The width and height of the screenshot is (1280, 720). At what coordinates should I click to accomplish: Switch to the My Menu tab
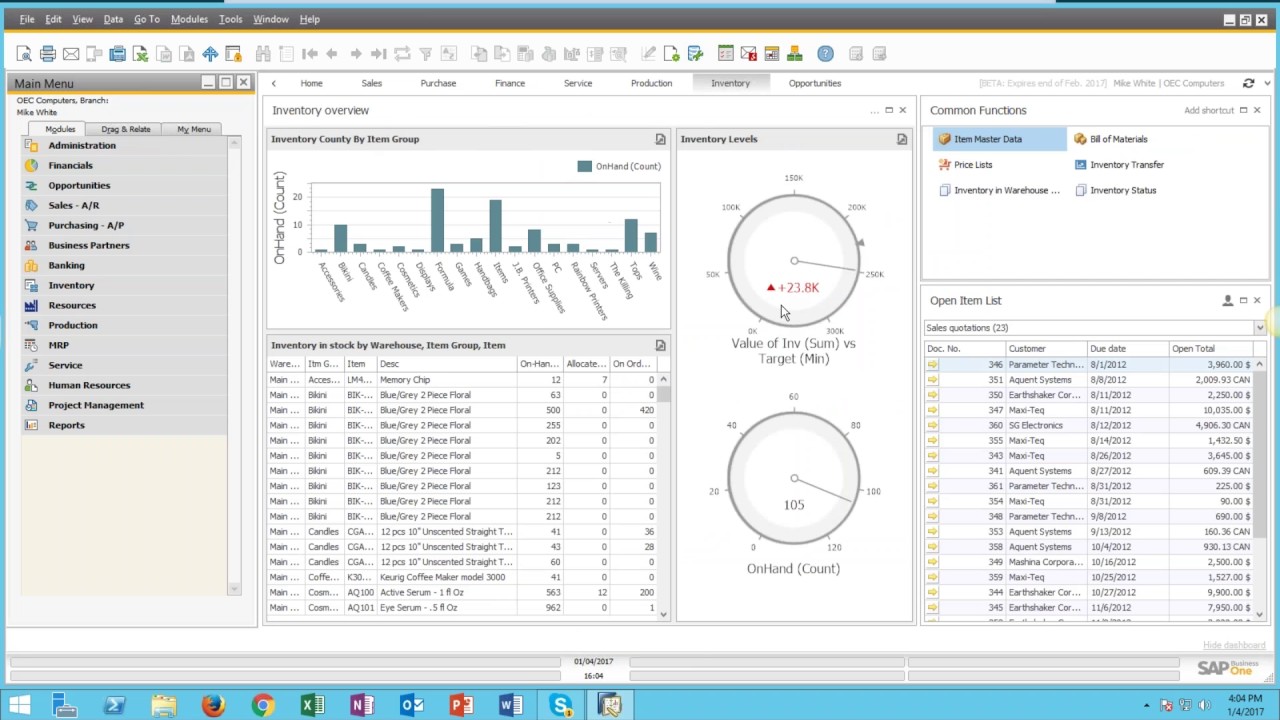193,129
